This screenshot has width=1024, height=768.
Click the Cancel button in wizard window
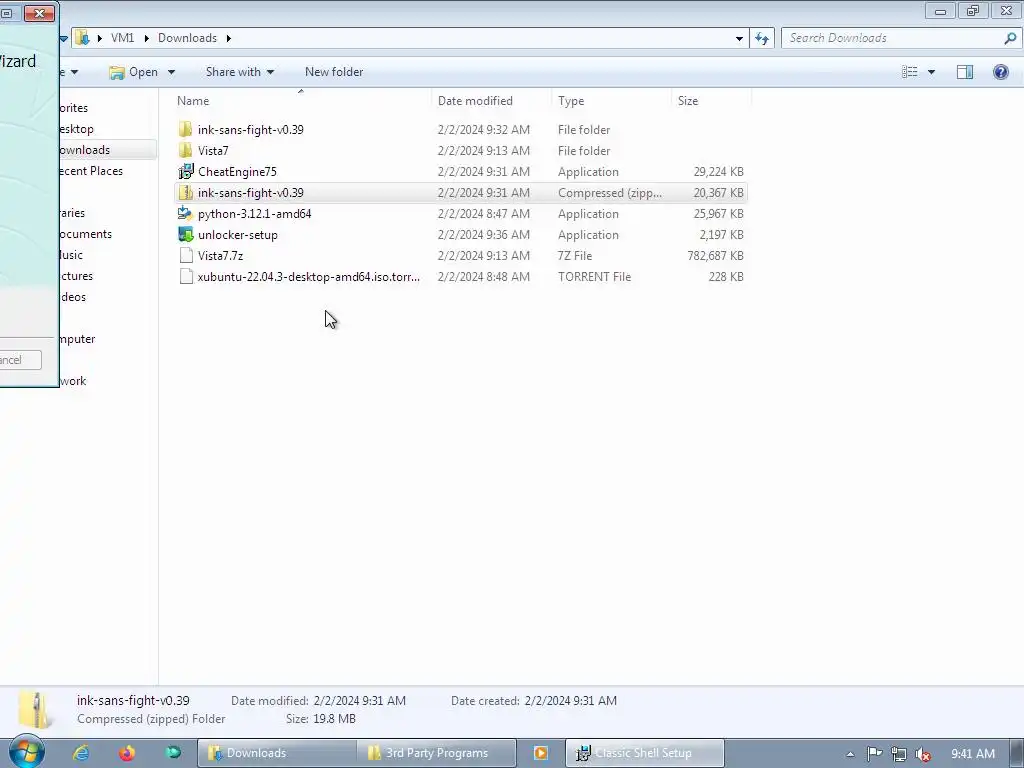pyautogui.click(x=20, y=360)
